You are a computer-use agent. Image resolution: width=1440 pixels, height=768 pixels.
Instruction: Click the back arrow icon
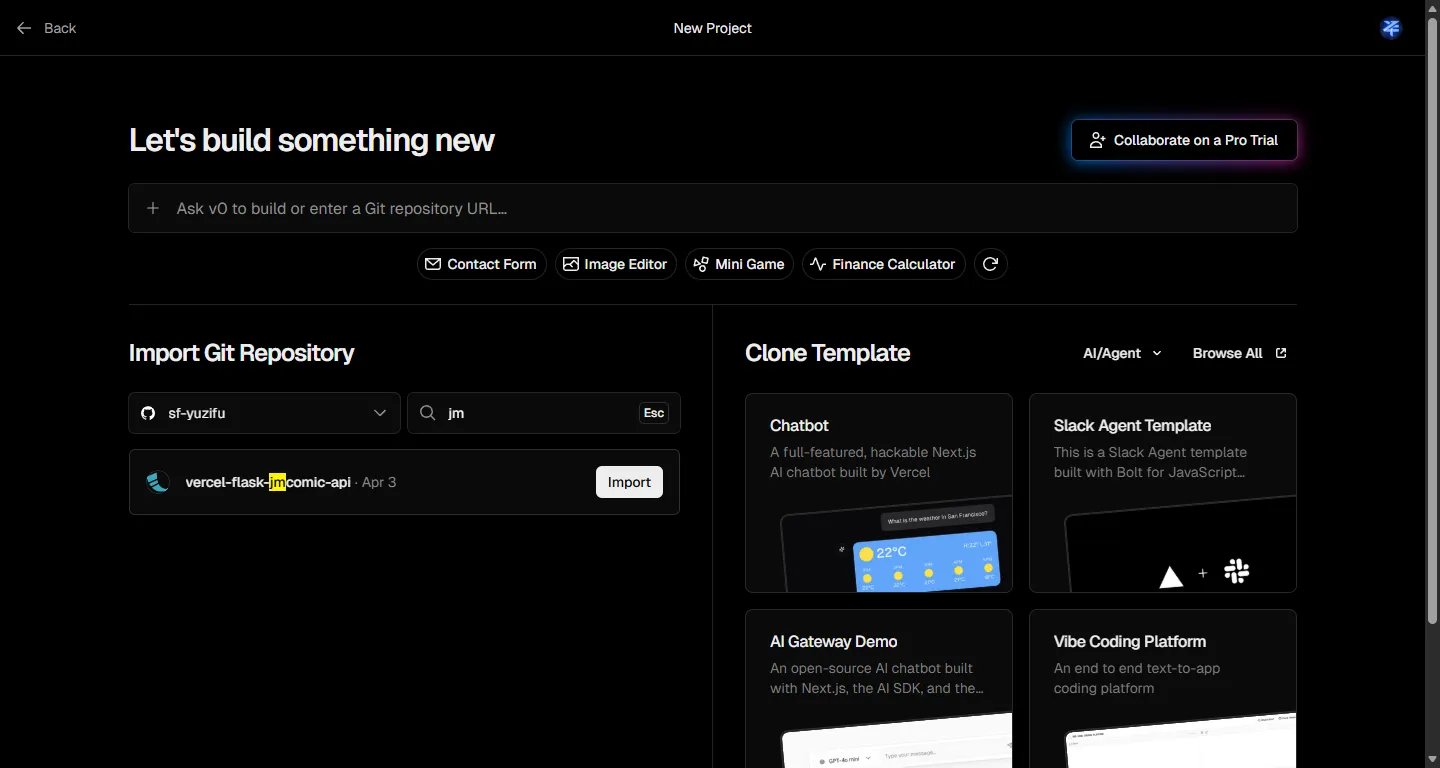click(x=24, y=28)
